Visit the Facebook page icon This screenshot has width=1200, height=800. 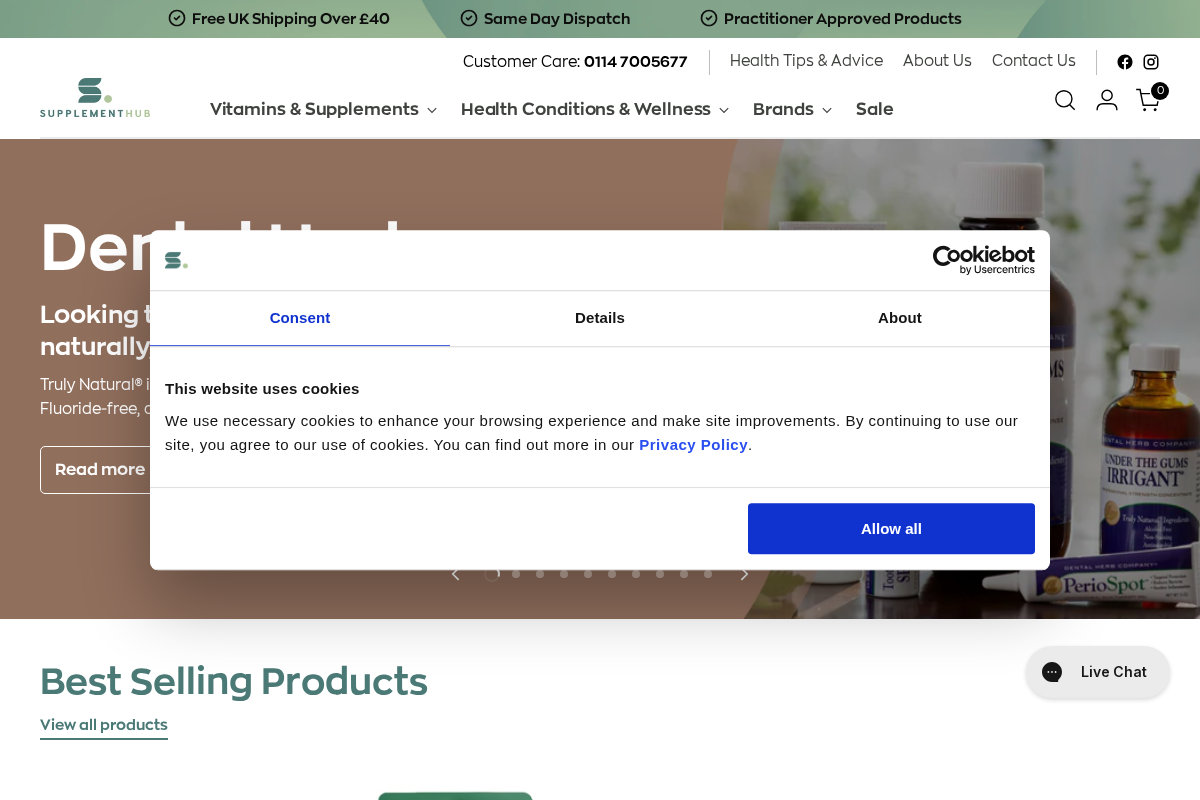(x=1125, y=62)
